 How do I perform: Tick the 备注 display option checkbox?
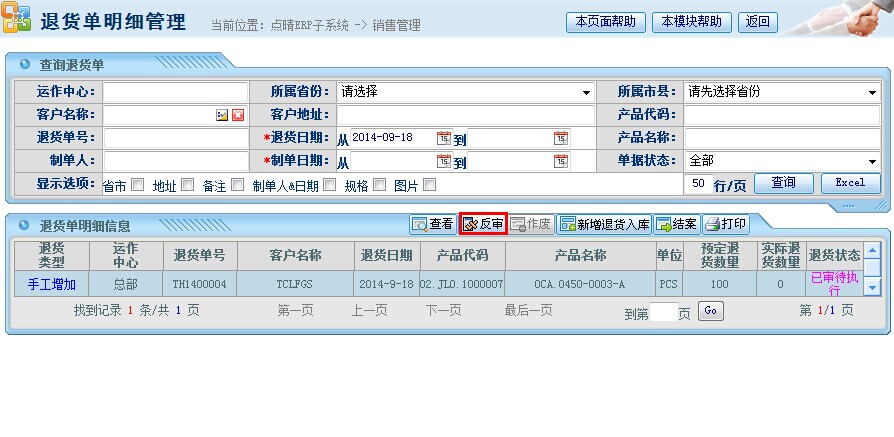click(237, 185)
